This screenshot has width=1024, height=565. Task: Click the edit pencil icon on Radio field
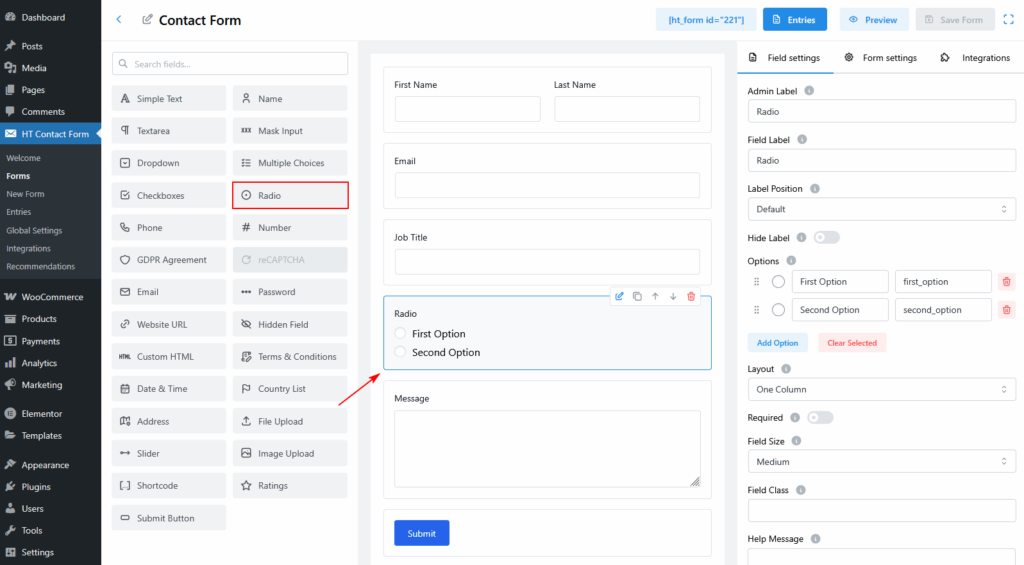(x=619, y=296)
